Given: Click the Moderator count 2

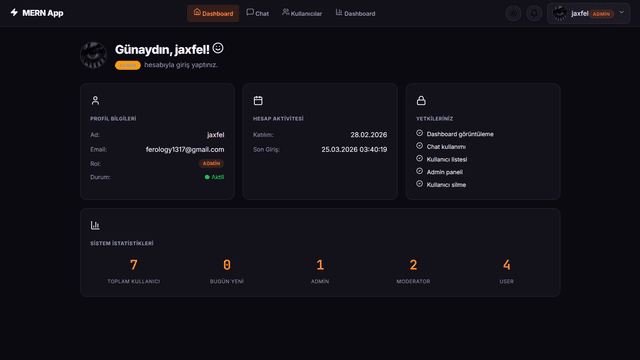Looking at the screenshot, I should point(413,265).
